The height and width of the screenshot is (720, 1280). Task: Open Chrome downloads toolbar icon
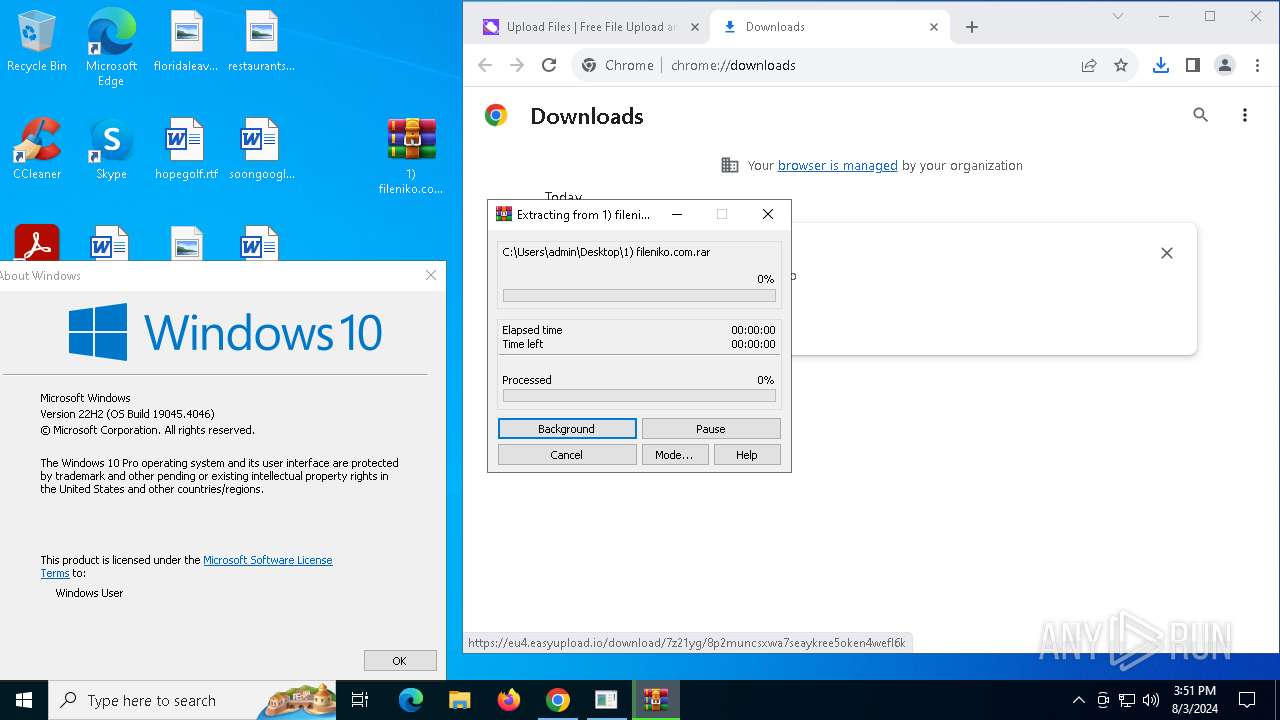[x=1161, y=65]
